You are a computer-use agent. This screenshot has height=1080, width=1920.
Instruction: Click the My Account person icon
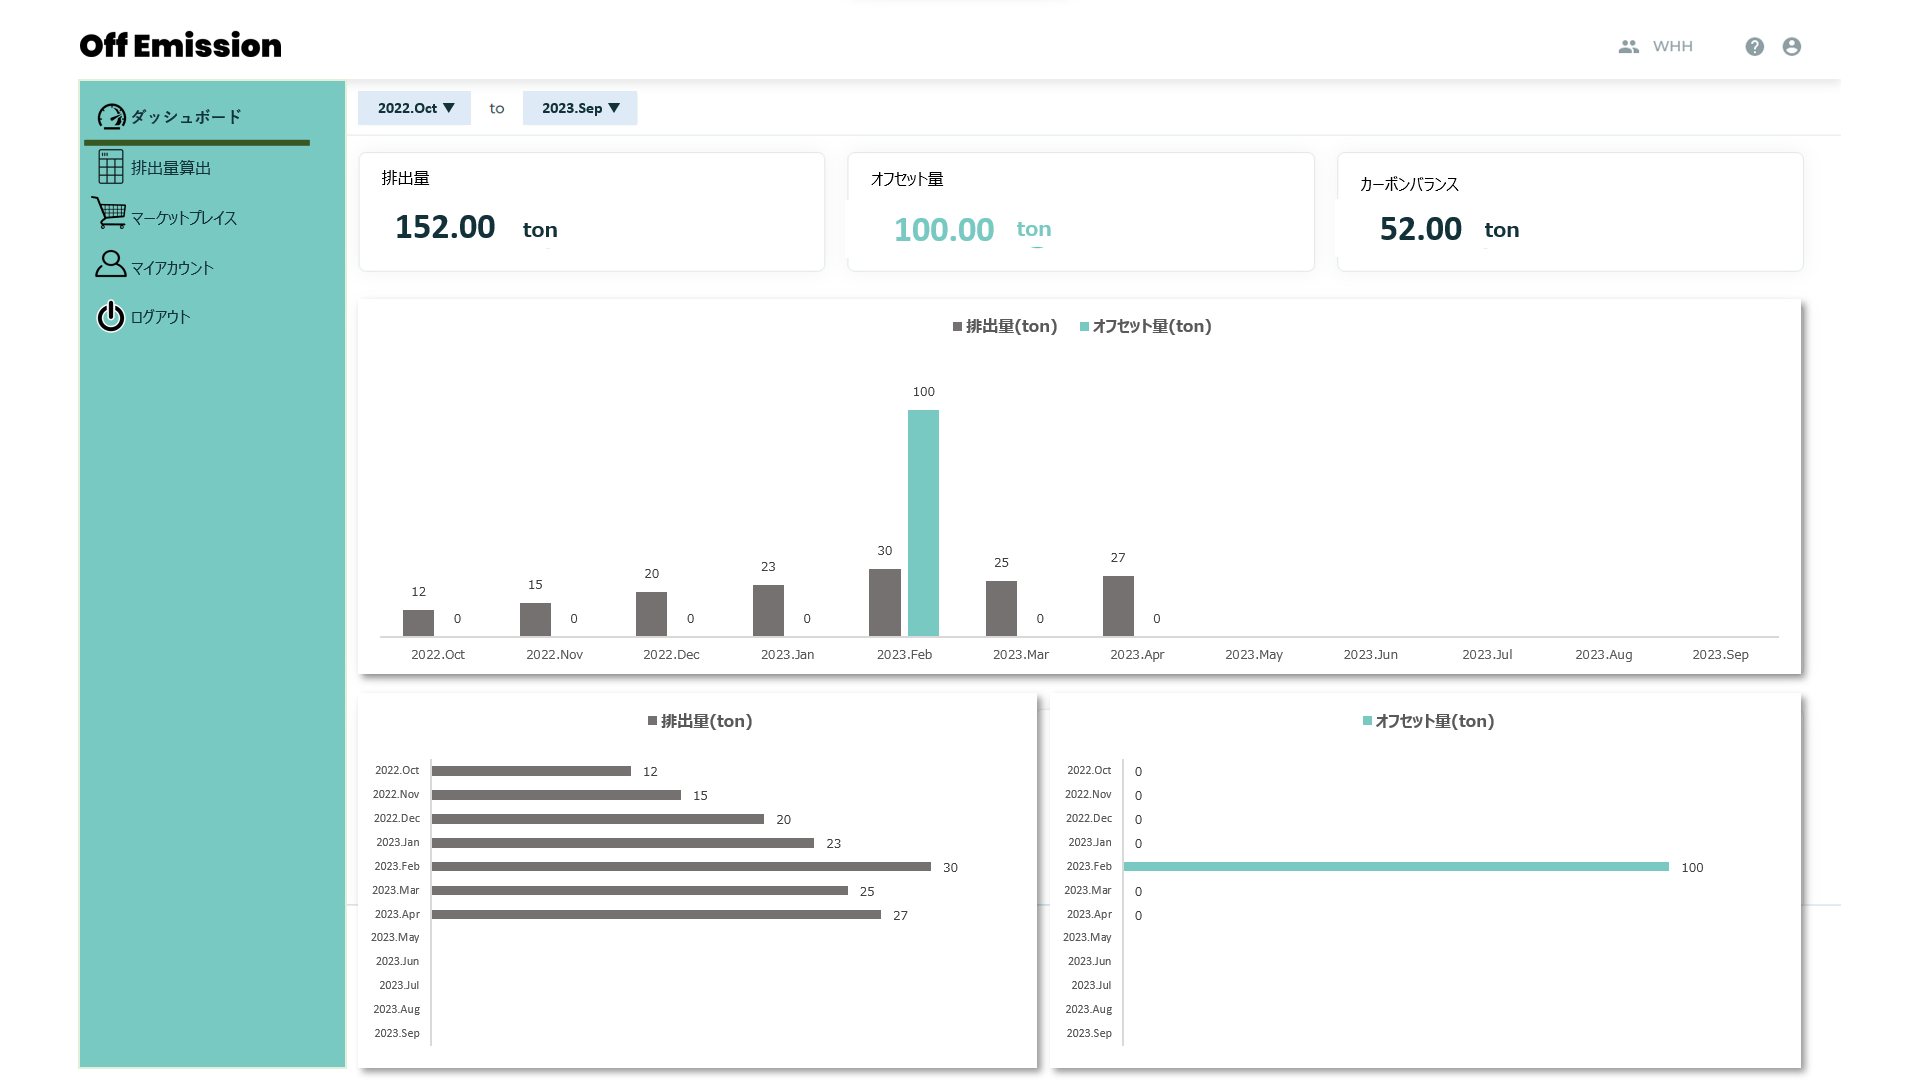click(110, 264)
